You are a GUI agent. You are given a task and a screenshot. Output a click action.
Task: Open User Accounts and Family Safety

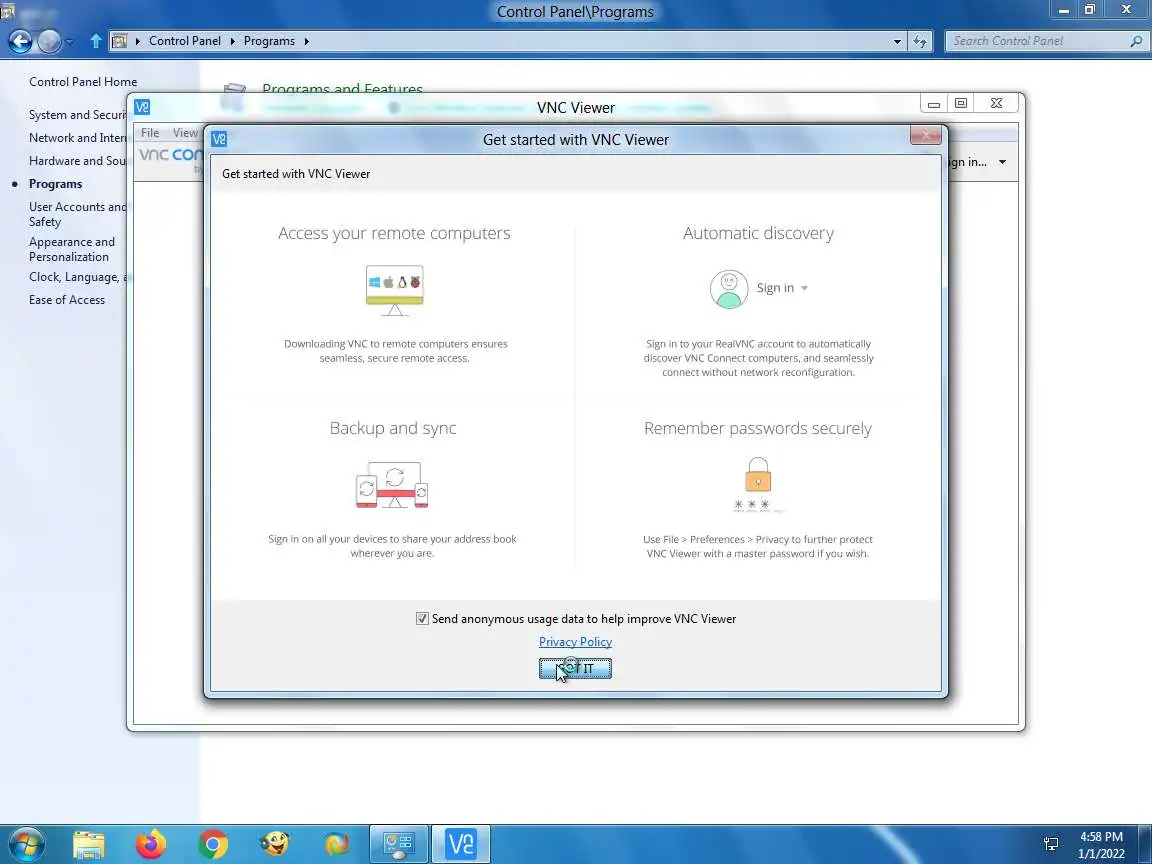tap(78, 214)
